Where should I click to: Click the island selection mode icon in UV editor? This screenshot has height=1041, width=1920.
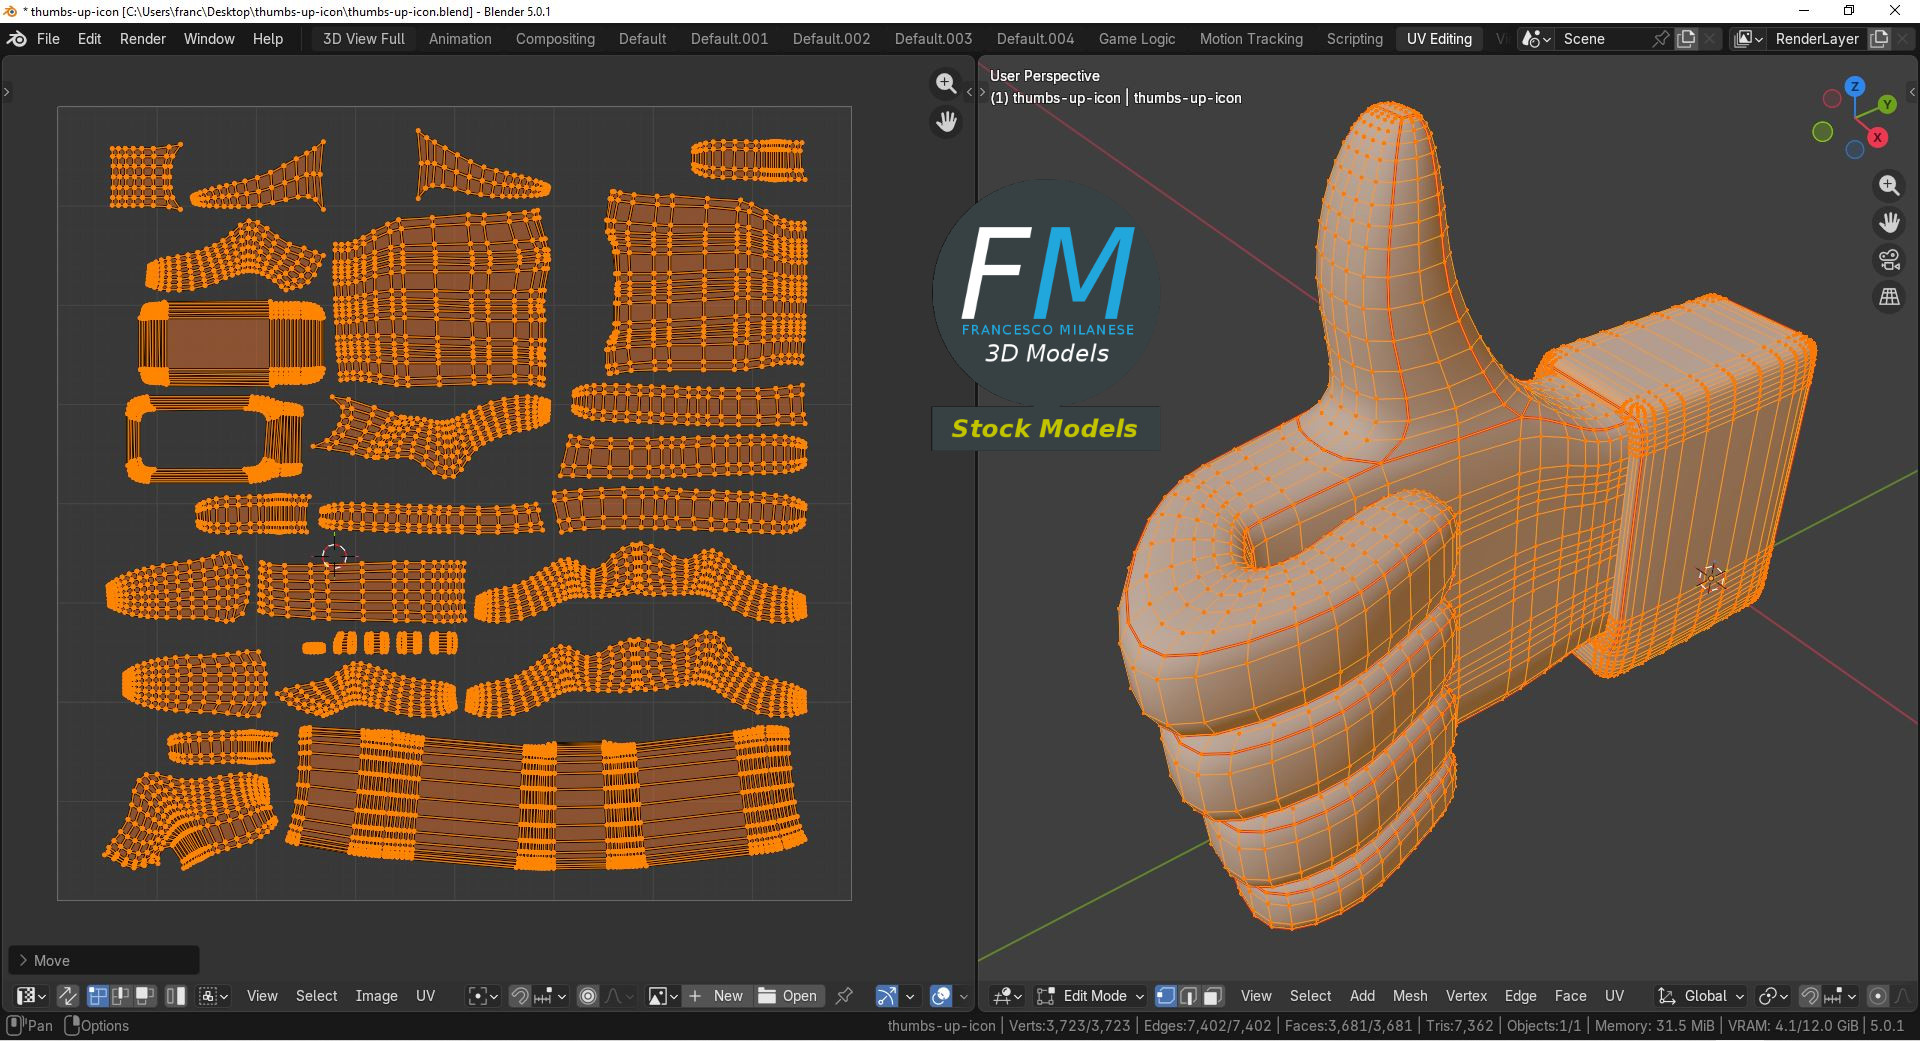(x=175, y=996)
